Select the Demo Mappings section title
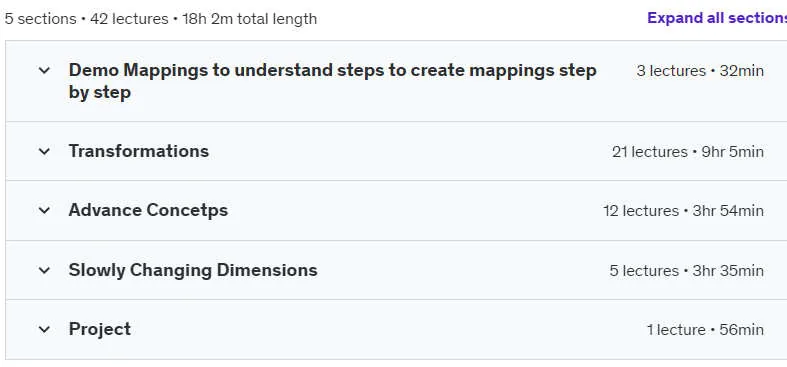Screen dimensions: 787x367 click(x=332, y=81)
